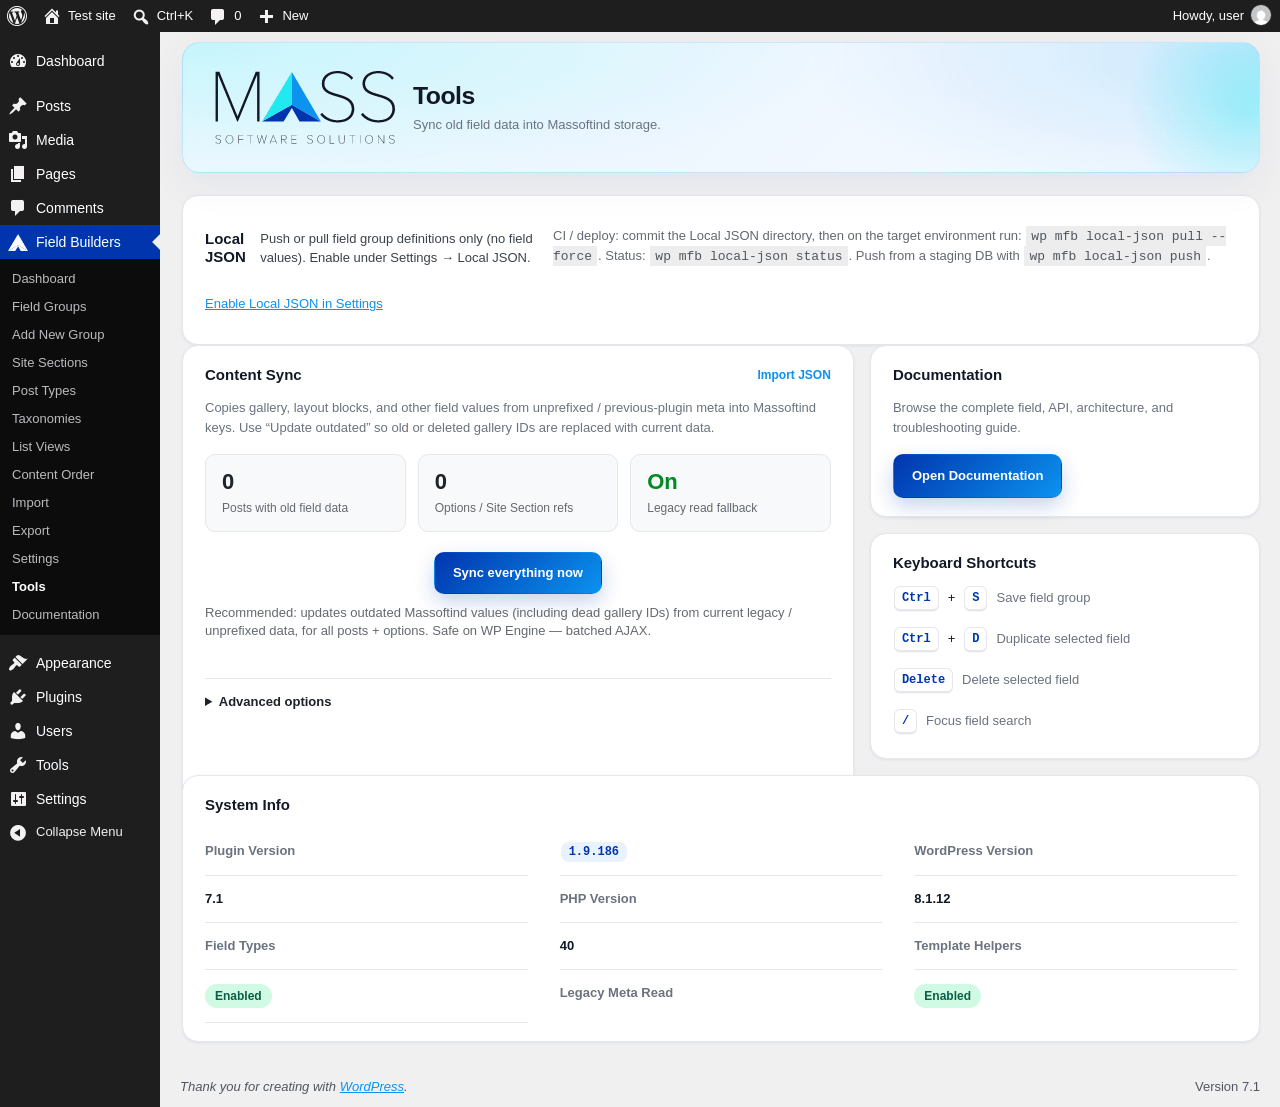Open the user avatar icon

tap(1261, 15)
